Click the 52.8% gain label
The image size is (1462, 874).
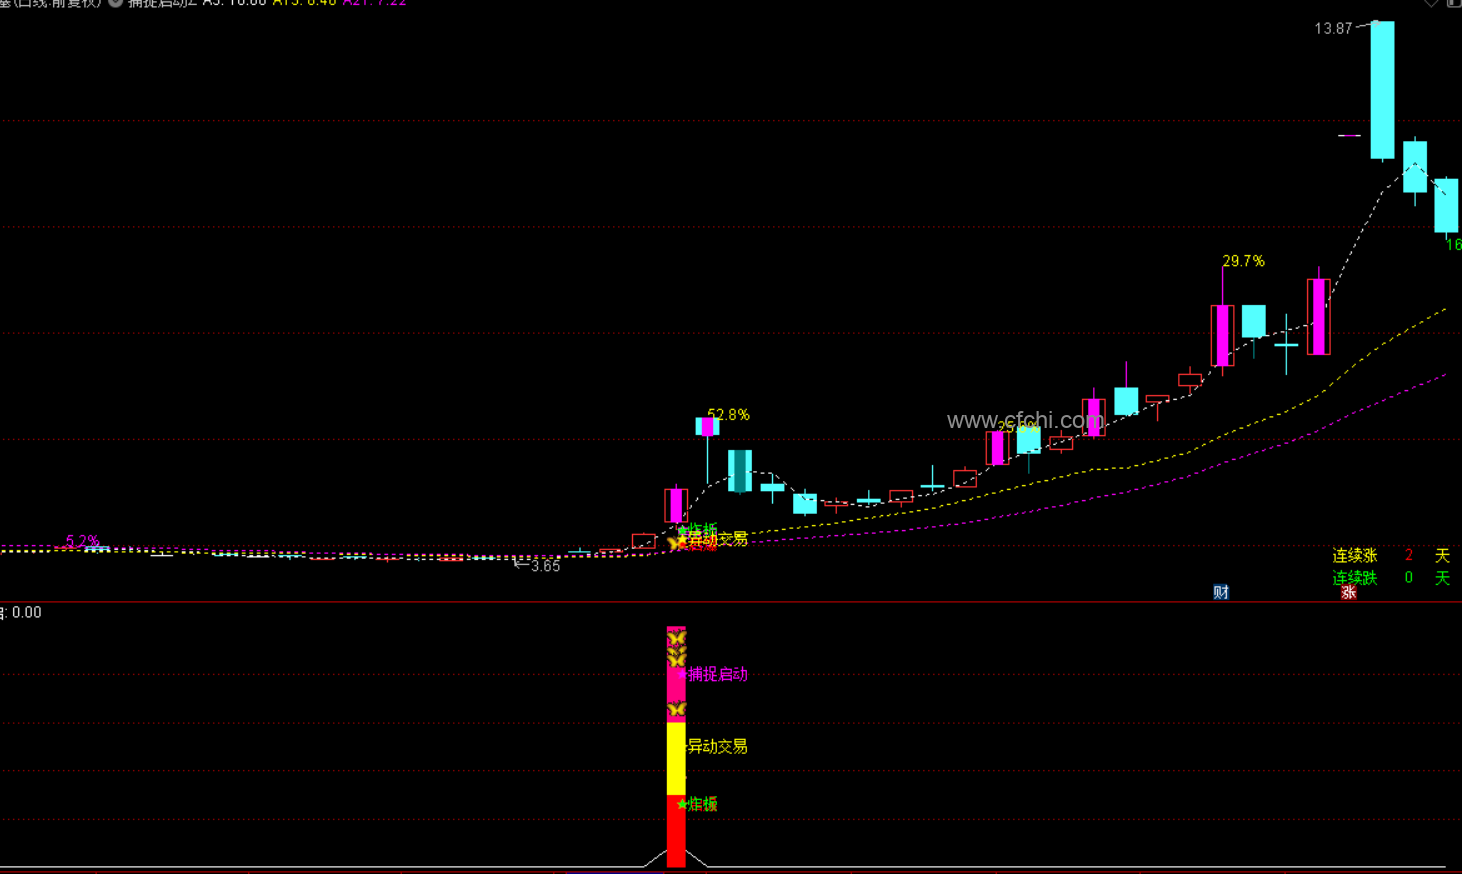click(x=728, y=415)
